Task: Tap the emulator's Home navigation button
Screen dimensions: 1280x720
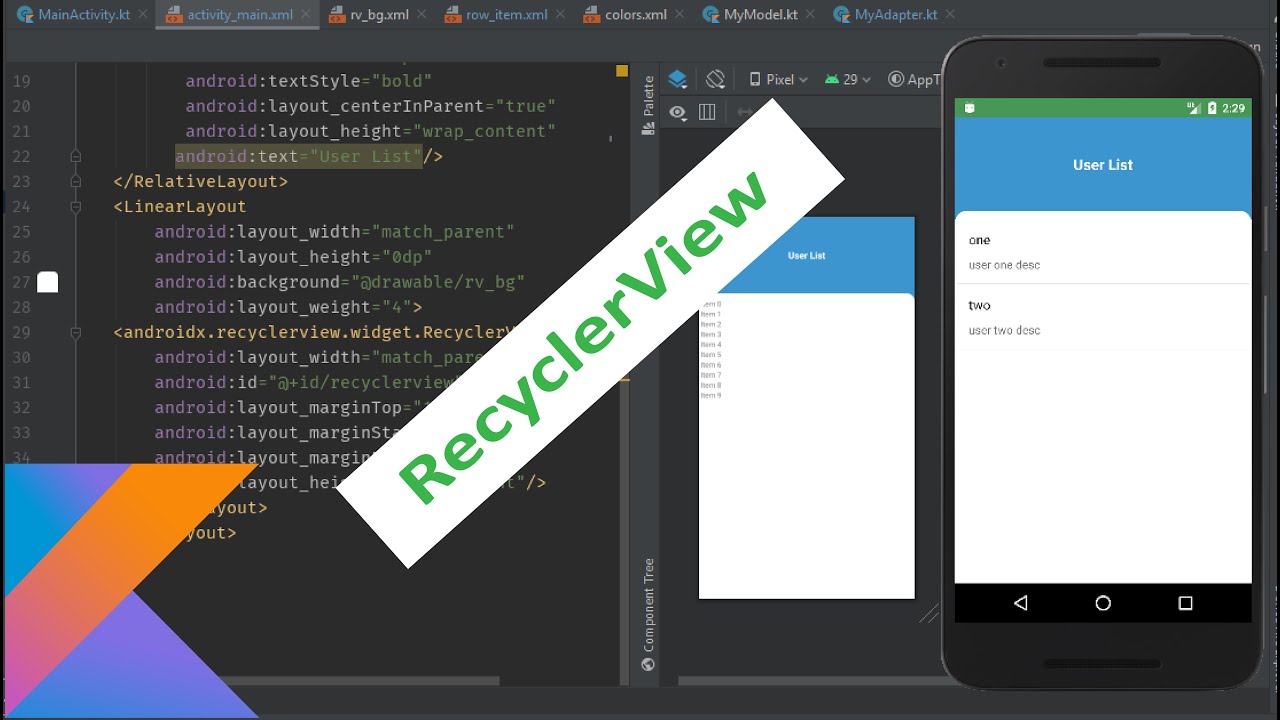Action: (x=1103, y=603)
